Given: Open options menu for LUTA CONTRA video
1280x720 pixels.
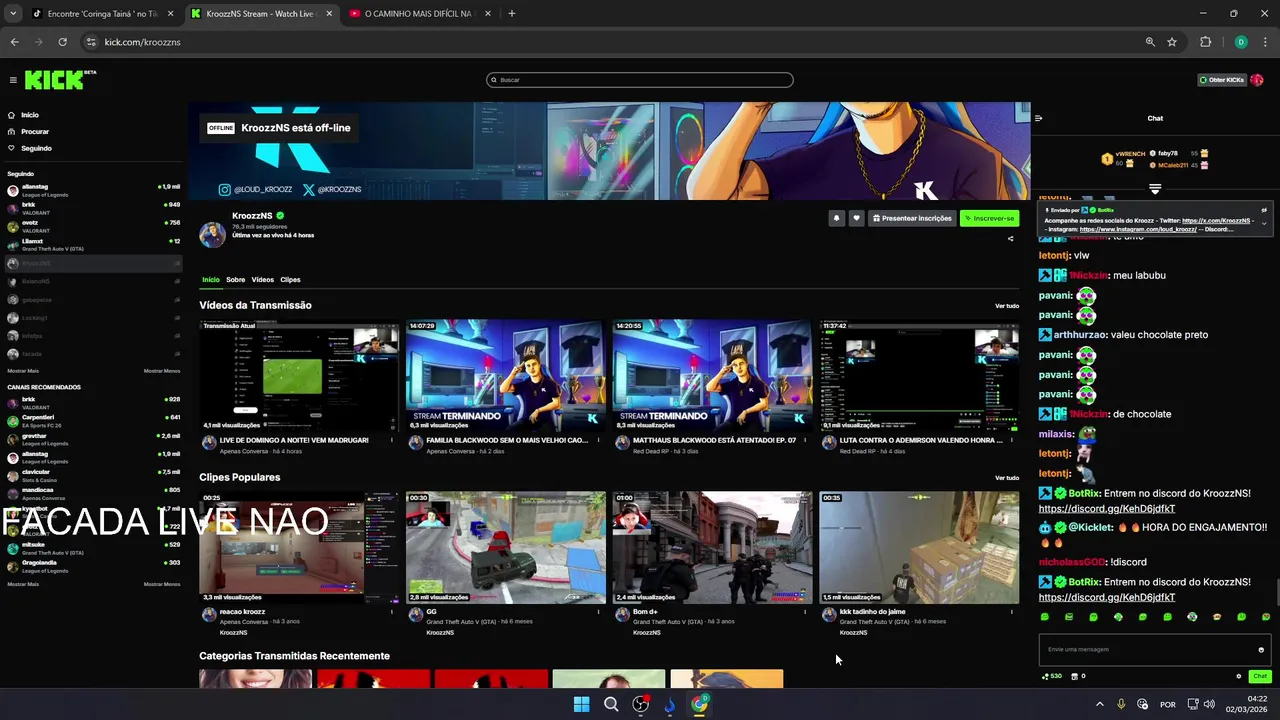Looking at the screenshot, I should [1011, 440].
